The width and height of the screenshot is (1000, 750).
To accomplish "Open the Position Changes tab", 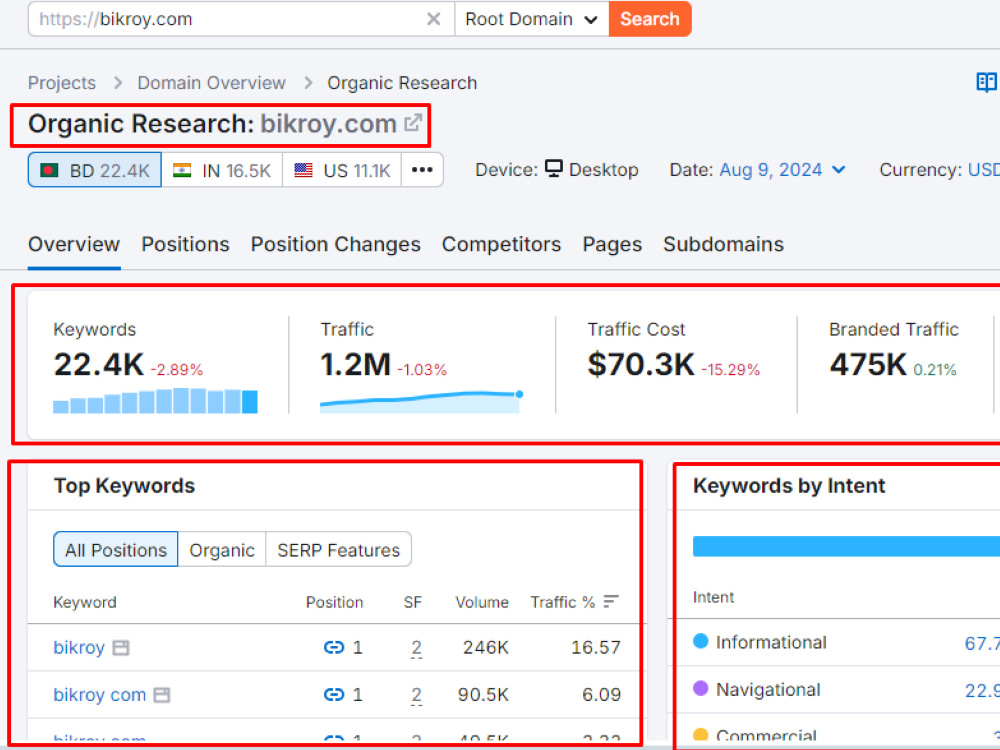I will [335, 244].
